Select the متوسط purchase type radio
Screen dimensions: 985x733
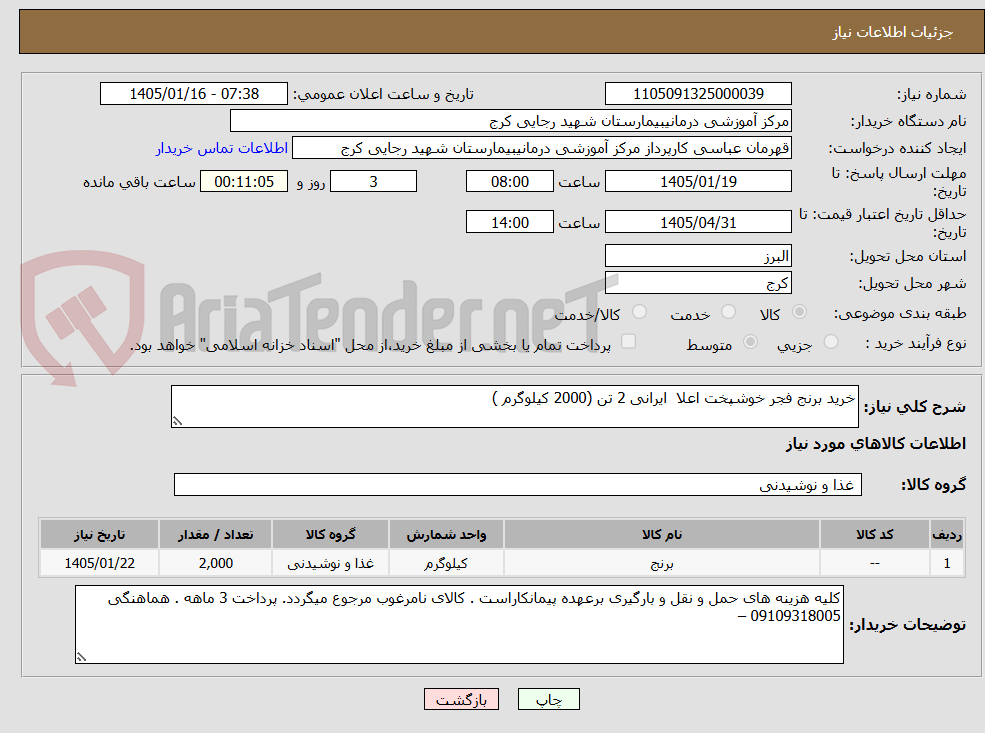tap(750, 342)
